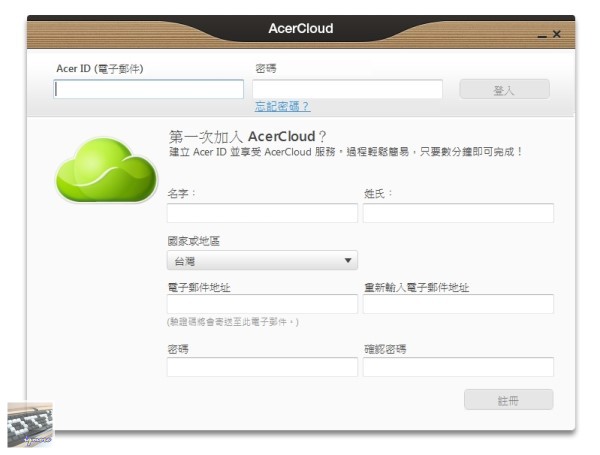600x455 pixels.
Task: Open the 國家或地區 dropdown showing 台灣
Action: click(262, 261)
